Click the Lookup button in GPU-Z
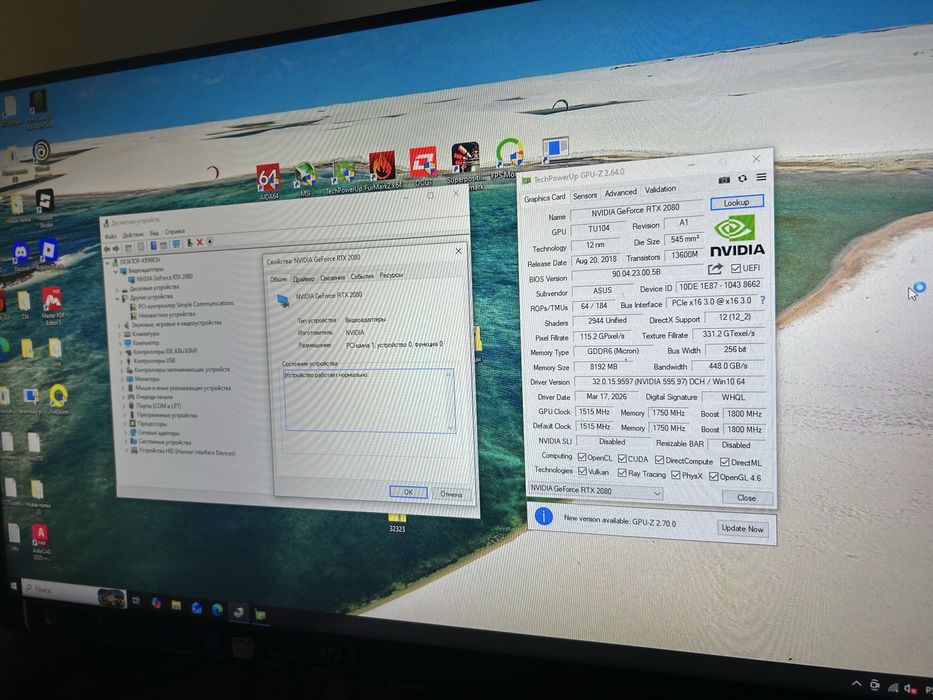Screen dimensions: 933x700 click(x=736, y=202)
